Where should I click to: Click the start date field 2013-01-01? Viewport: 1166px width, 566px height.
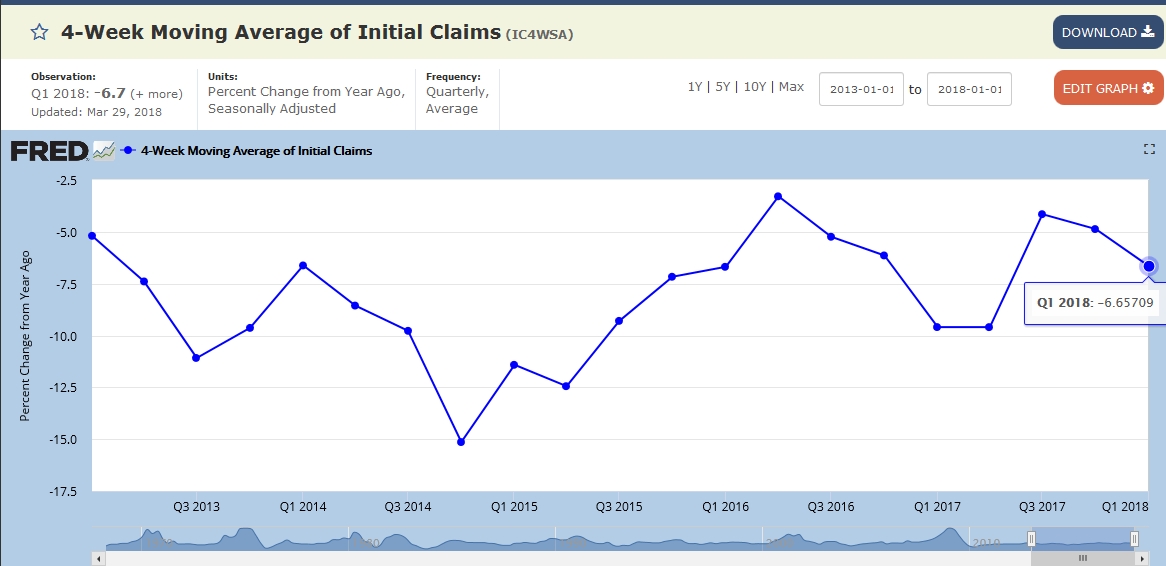tap(861, 89)
